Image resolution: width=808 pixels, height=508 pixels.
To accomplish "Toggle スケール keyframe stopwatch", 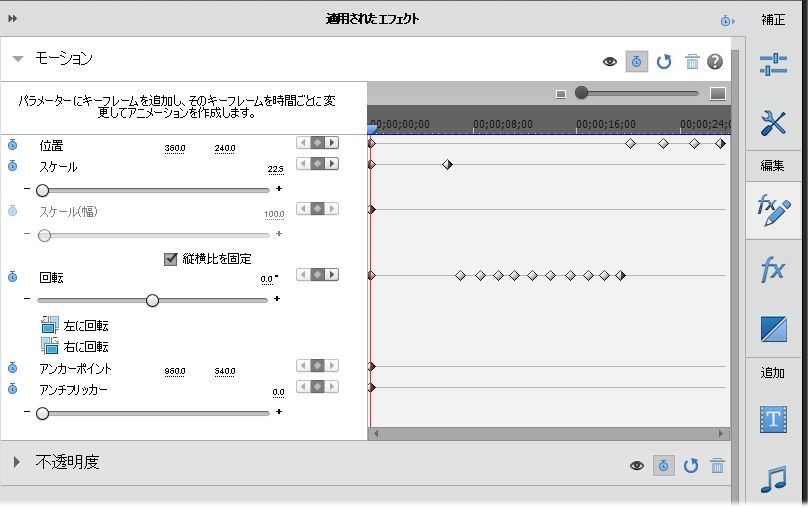I will tap(13, 165).
